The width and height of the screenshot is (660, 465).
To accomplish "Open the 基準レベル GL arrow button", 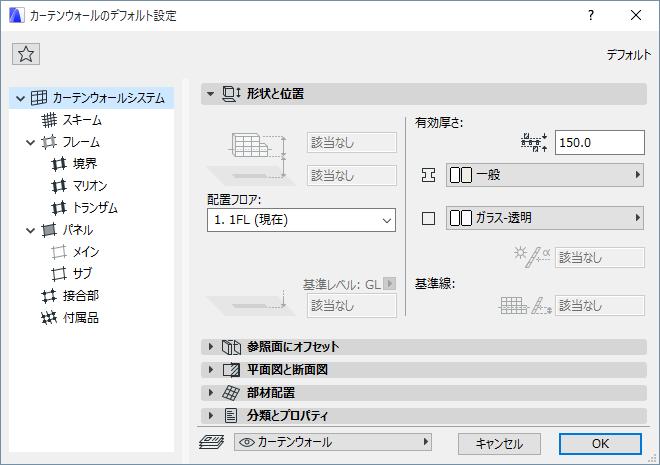I will click(390, 284).
